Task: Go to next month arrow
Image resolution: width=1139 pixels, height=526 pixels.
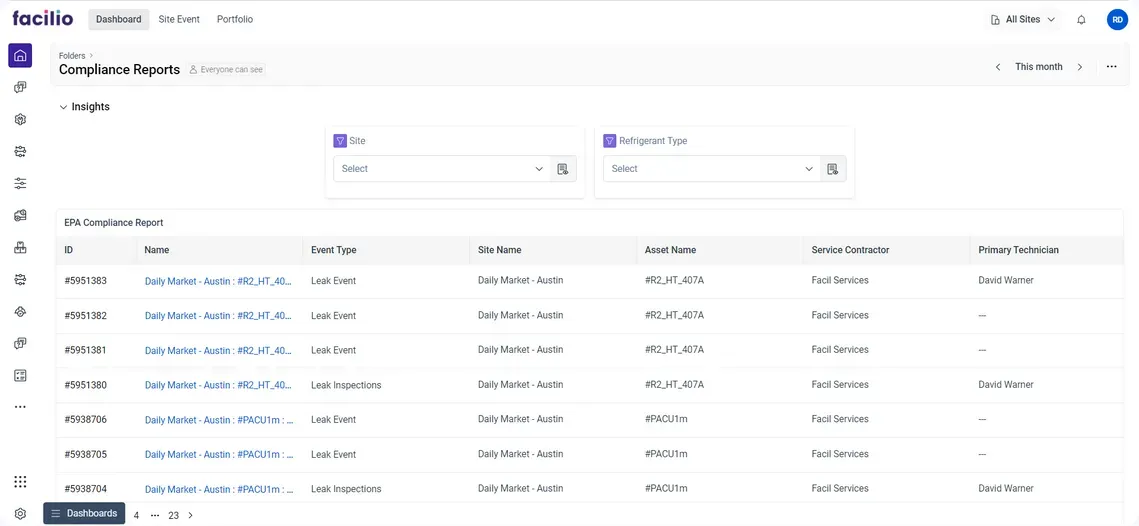Action: [x=1080, y=67]
